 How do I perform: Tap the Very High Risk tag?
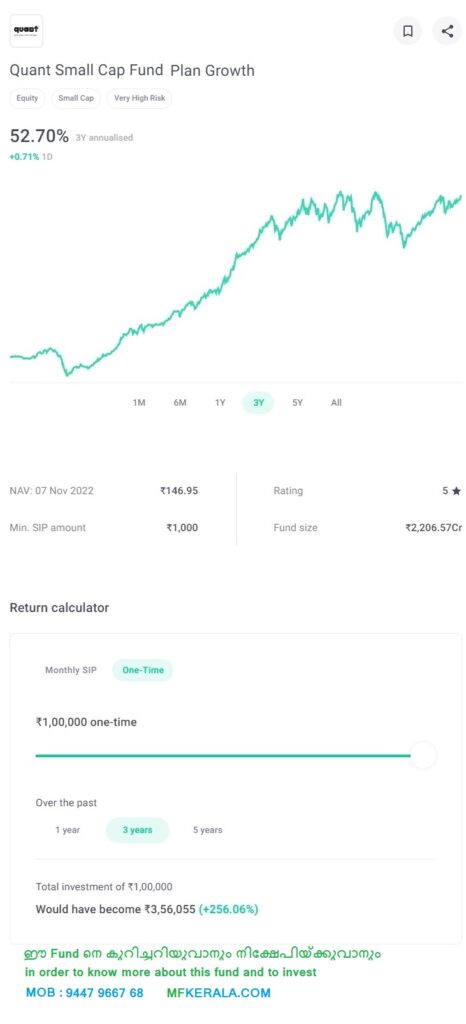139,99
